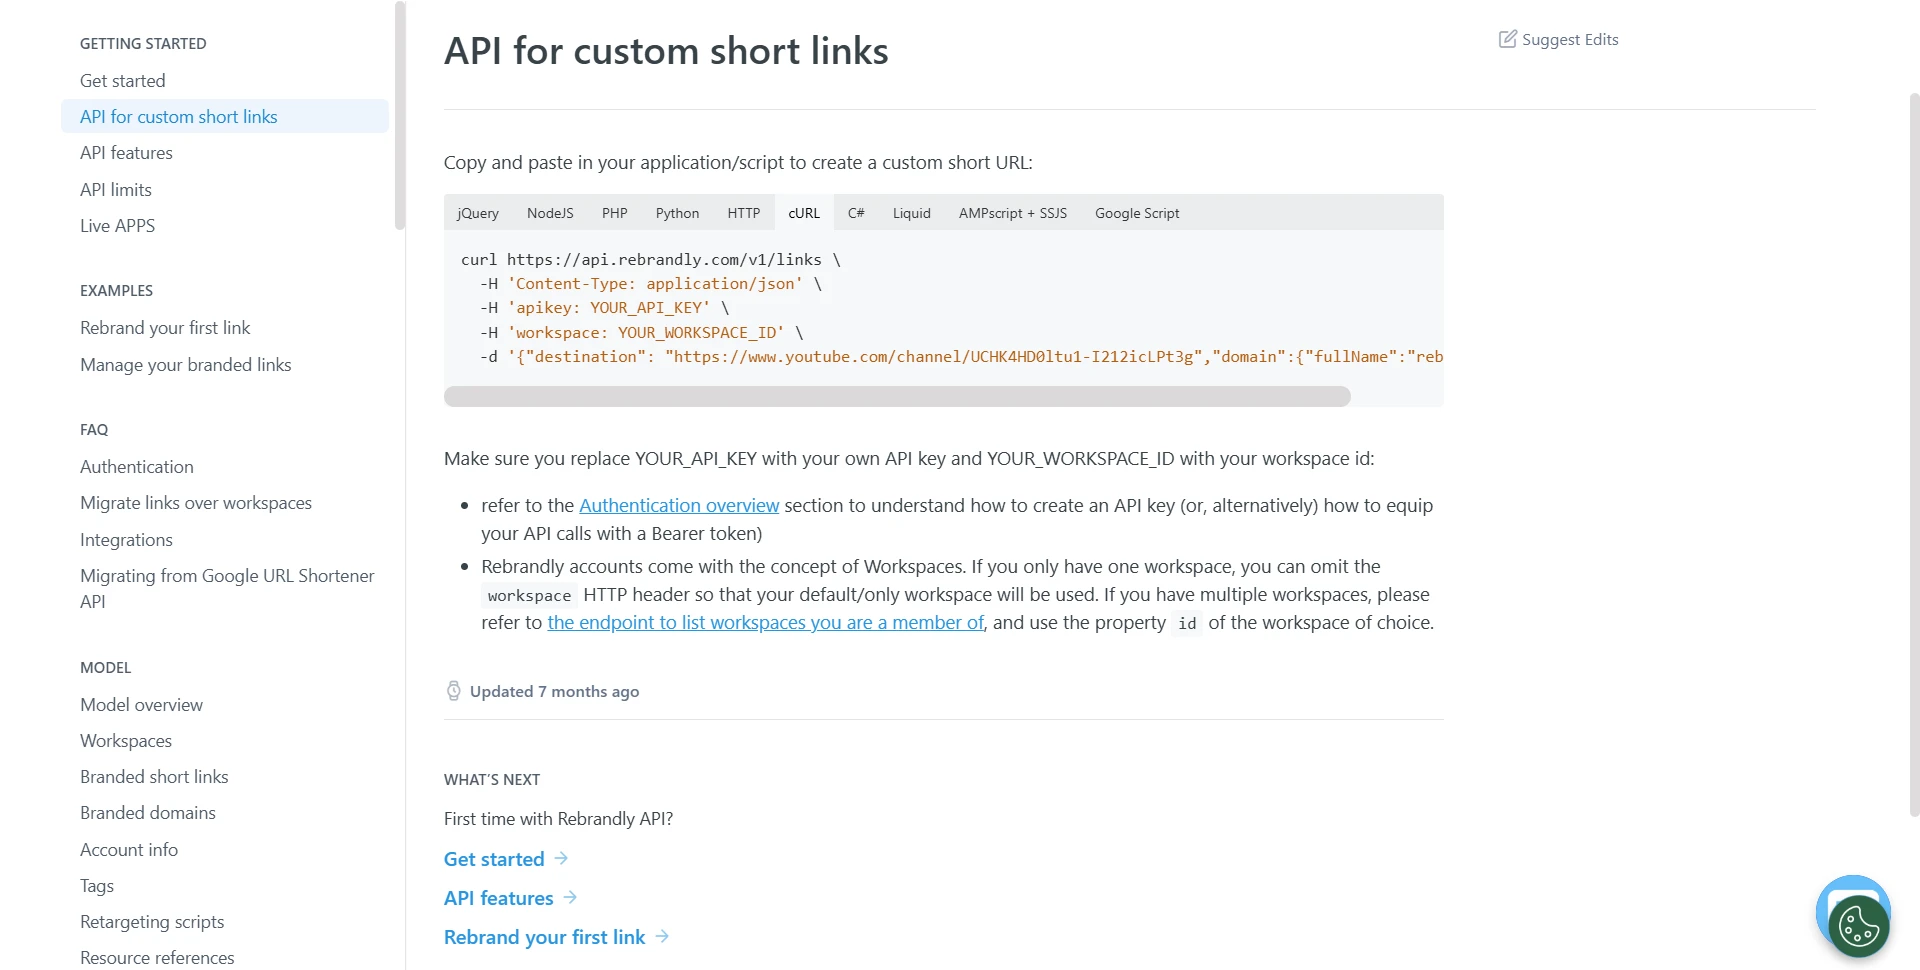This screenshot has width=1920, height=970.
Task: Open the Google Script code sample
Action: [x=1136, y=212]
